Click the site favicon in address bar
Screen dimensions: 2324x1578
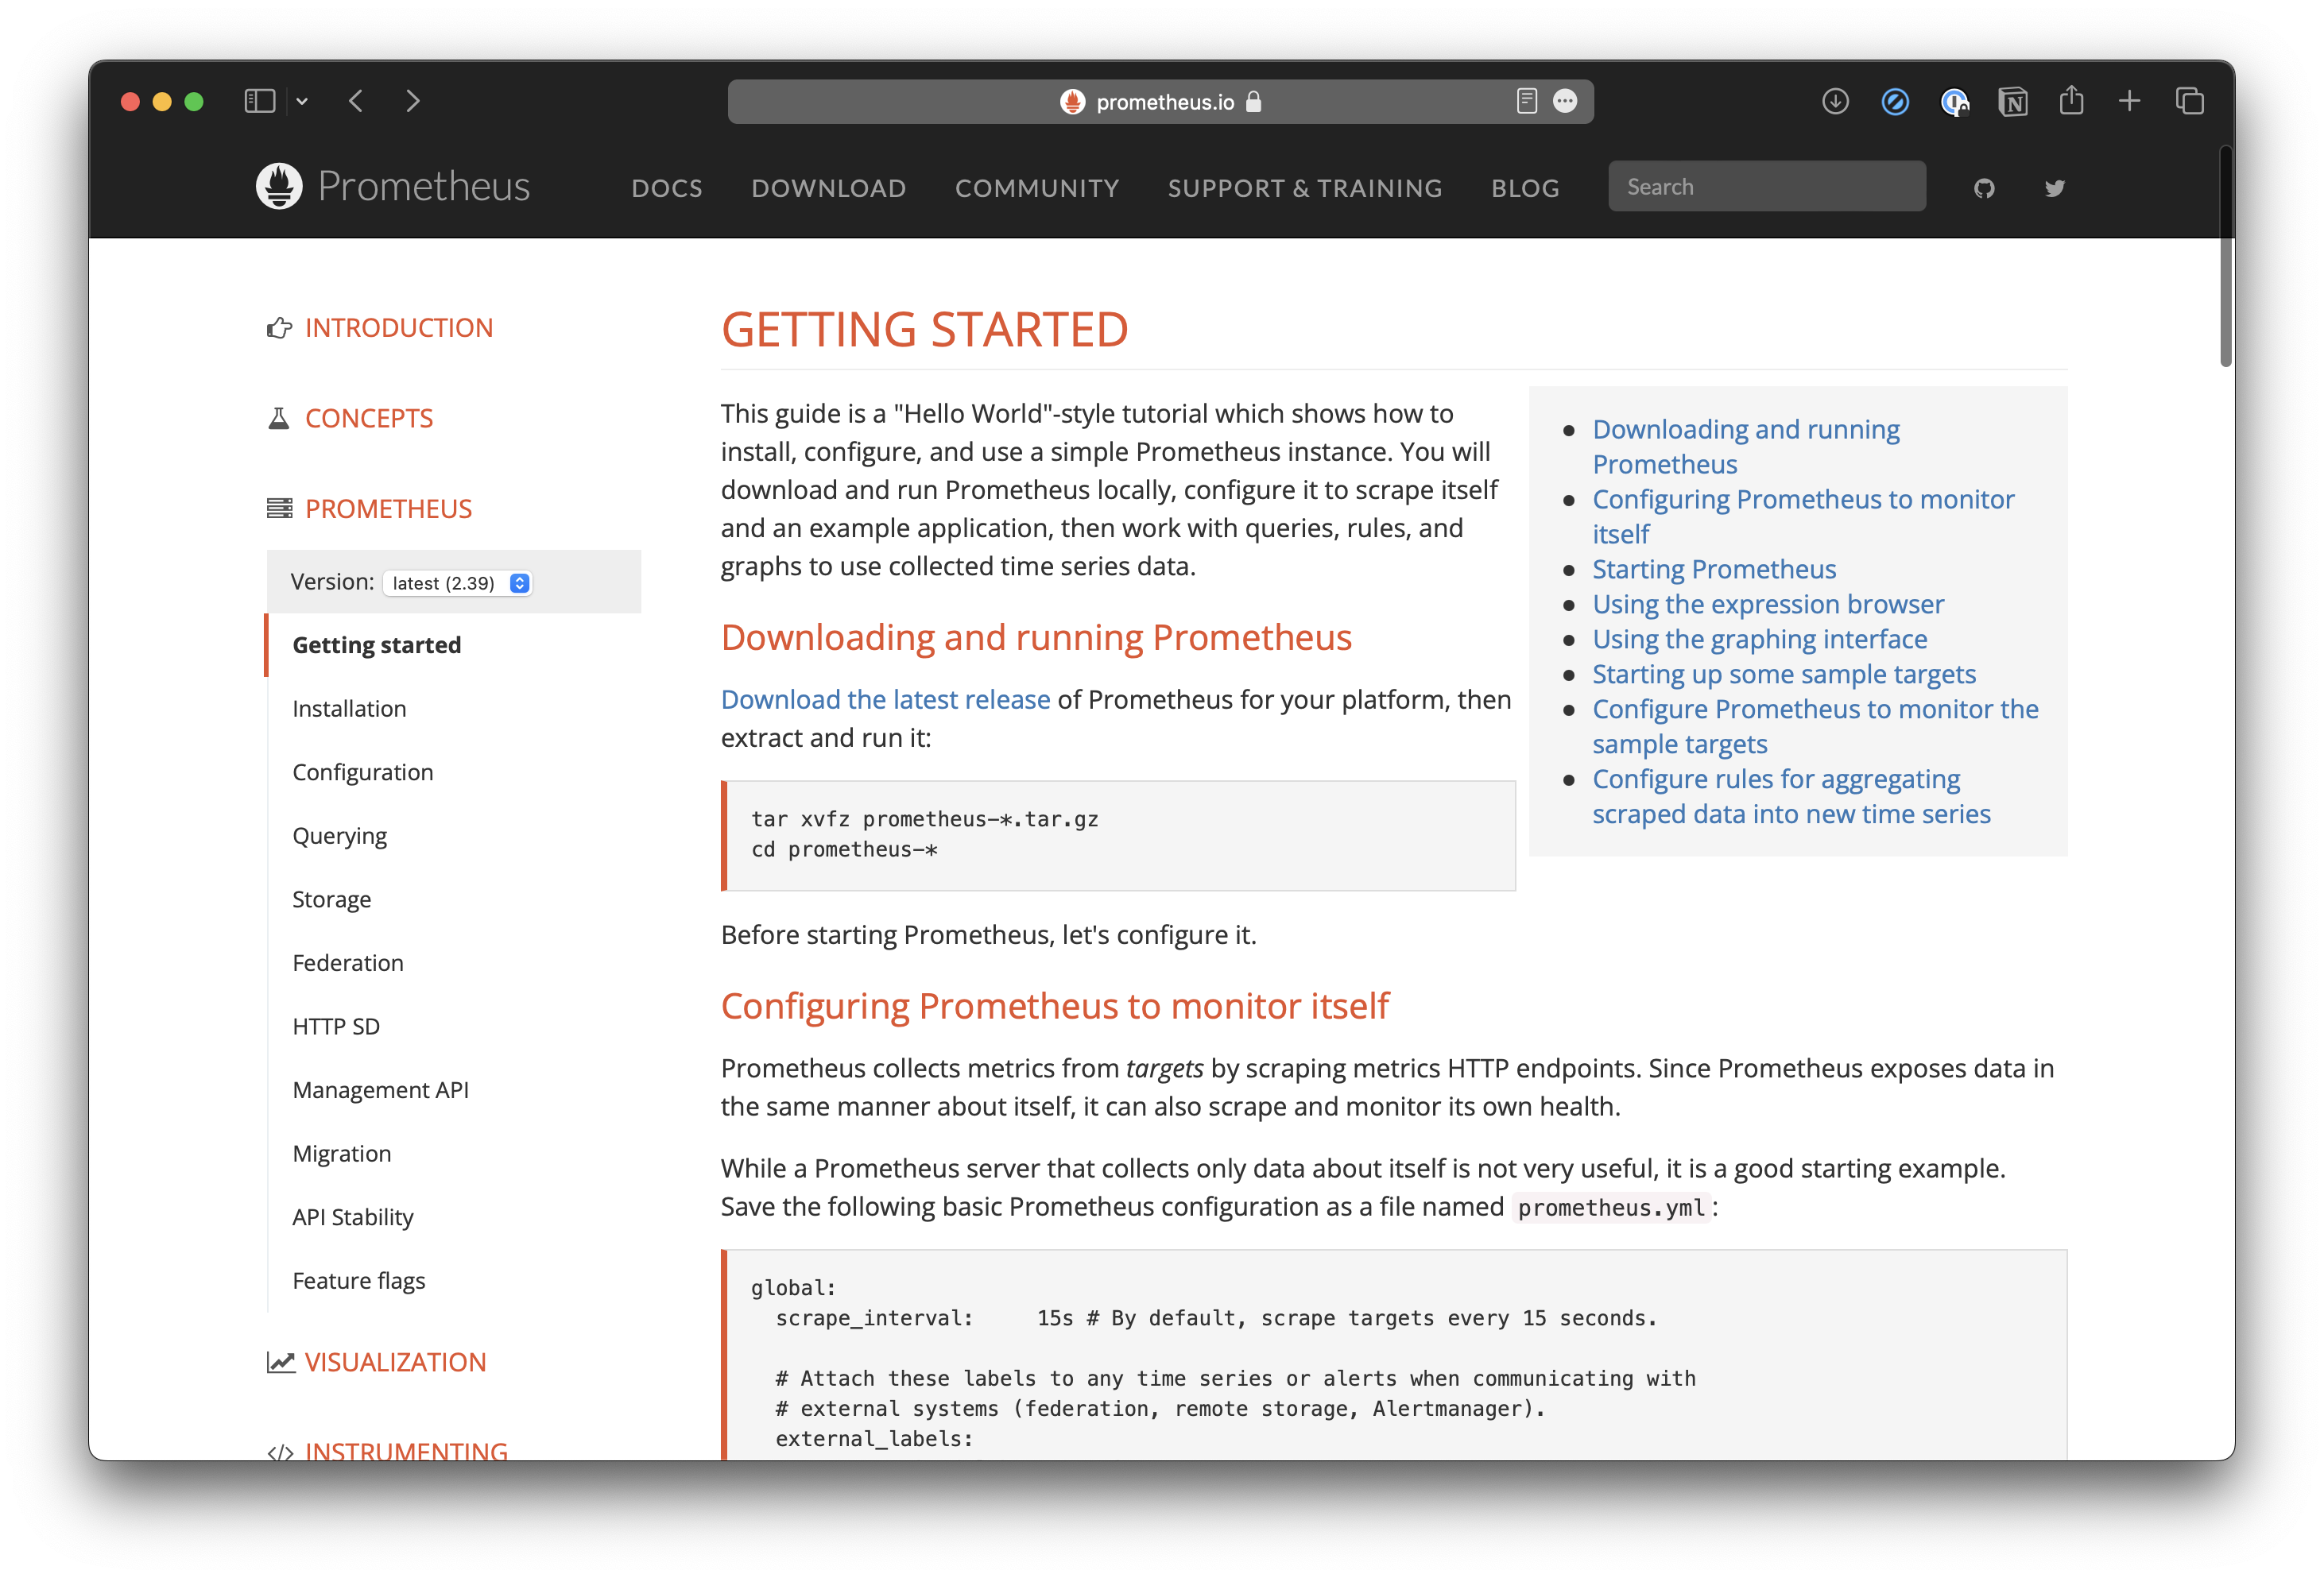(1072, 101)
